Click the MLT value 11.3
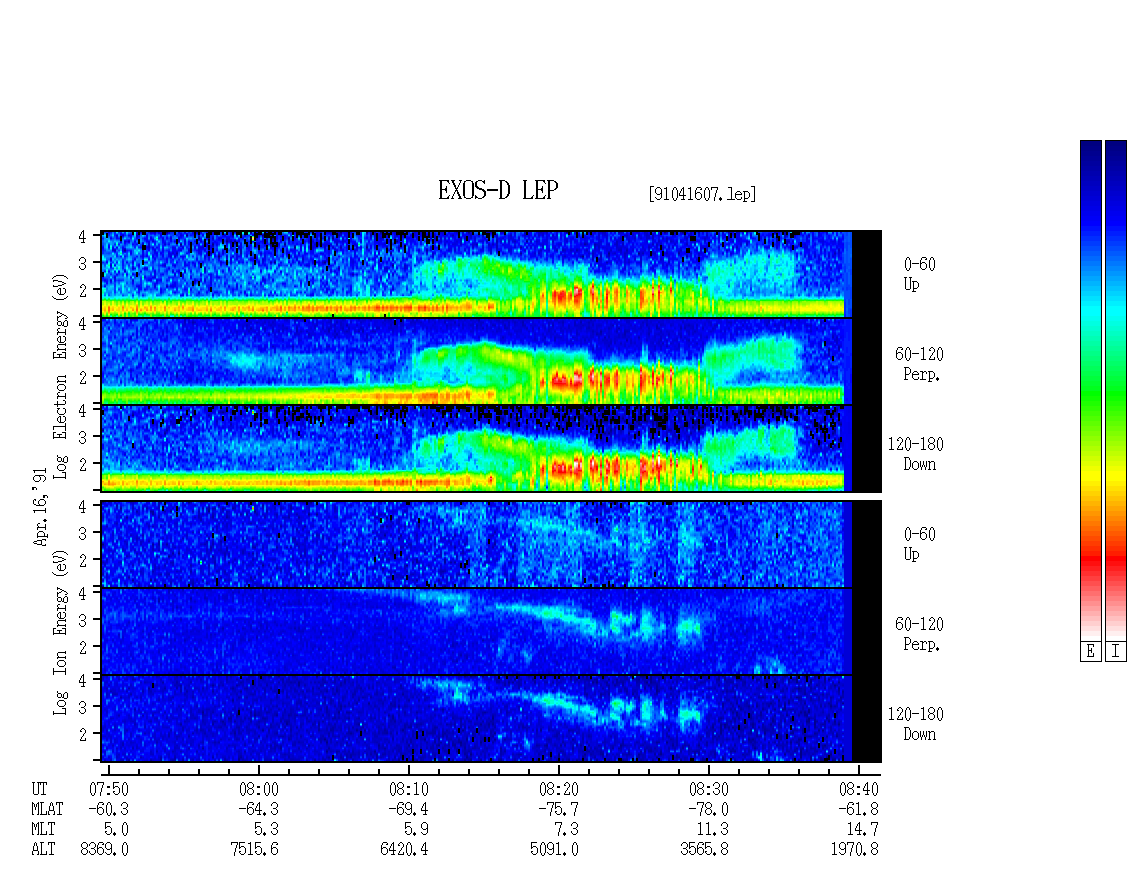This screenshot has height=875, width=1130. [x=713, y=830]
